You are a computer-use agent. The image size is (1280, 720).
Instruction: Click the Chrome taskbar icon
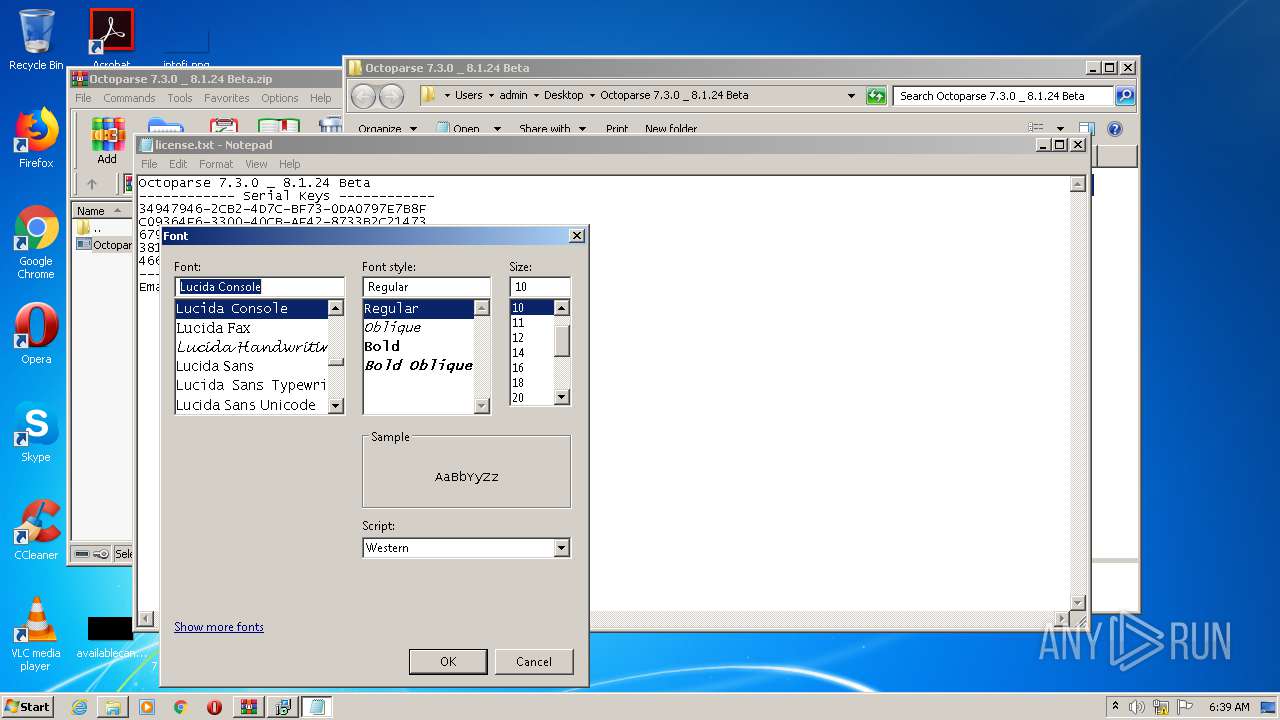[x=181, y=707]
